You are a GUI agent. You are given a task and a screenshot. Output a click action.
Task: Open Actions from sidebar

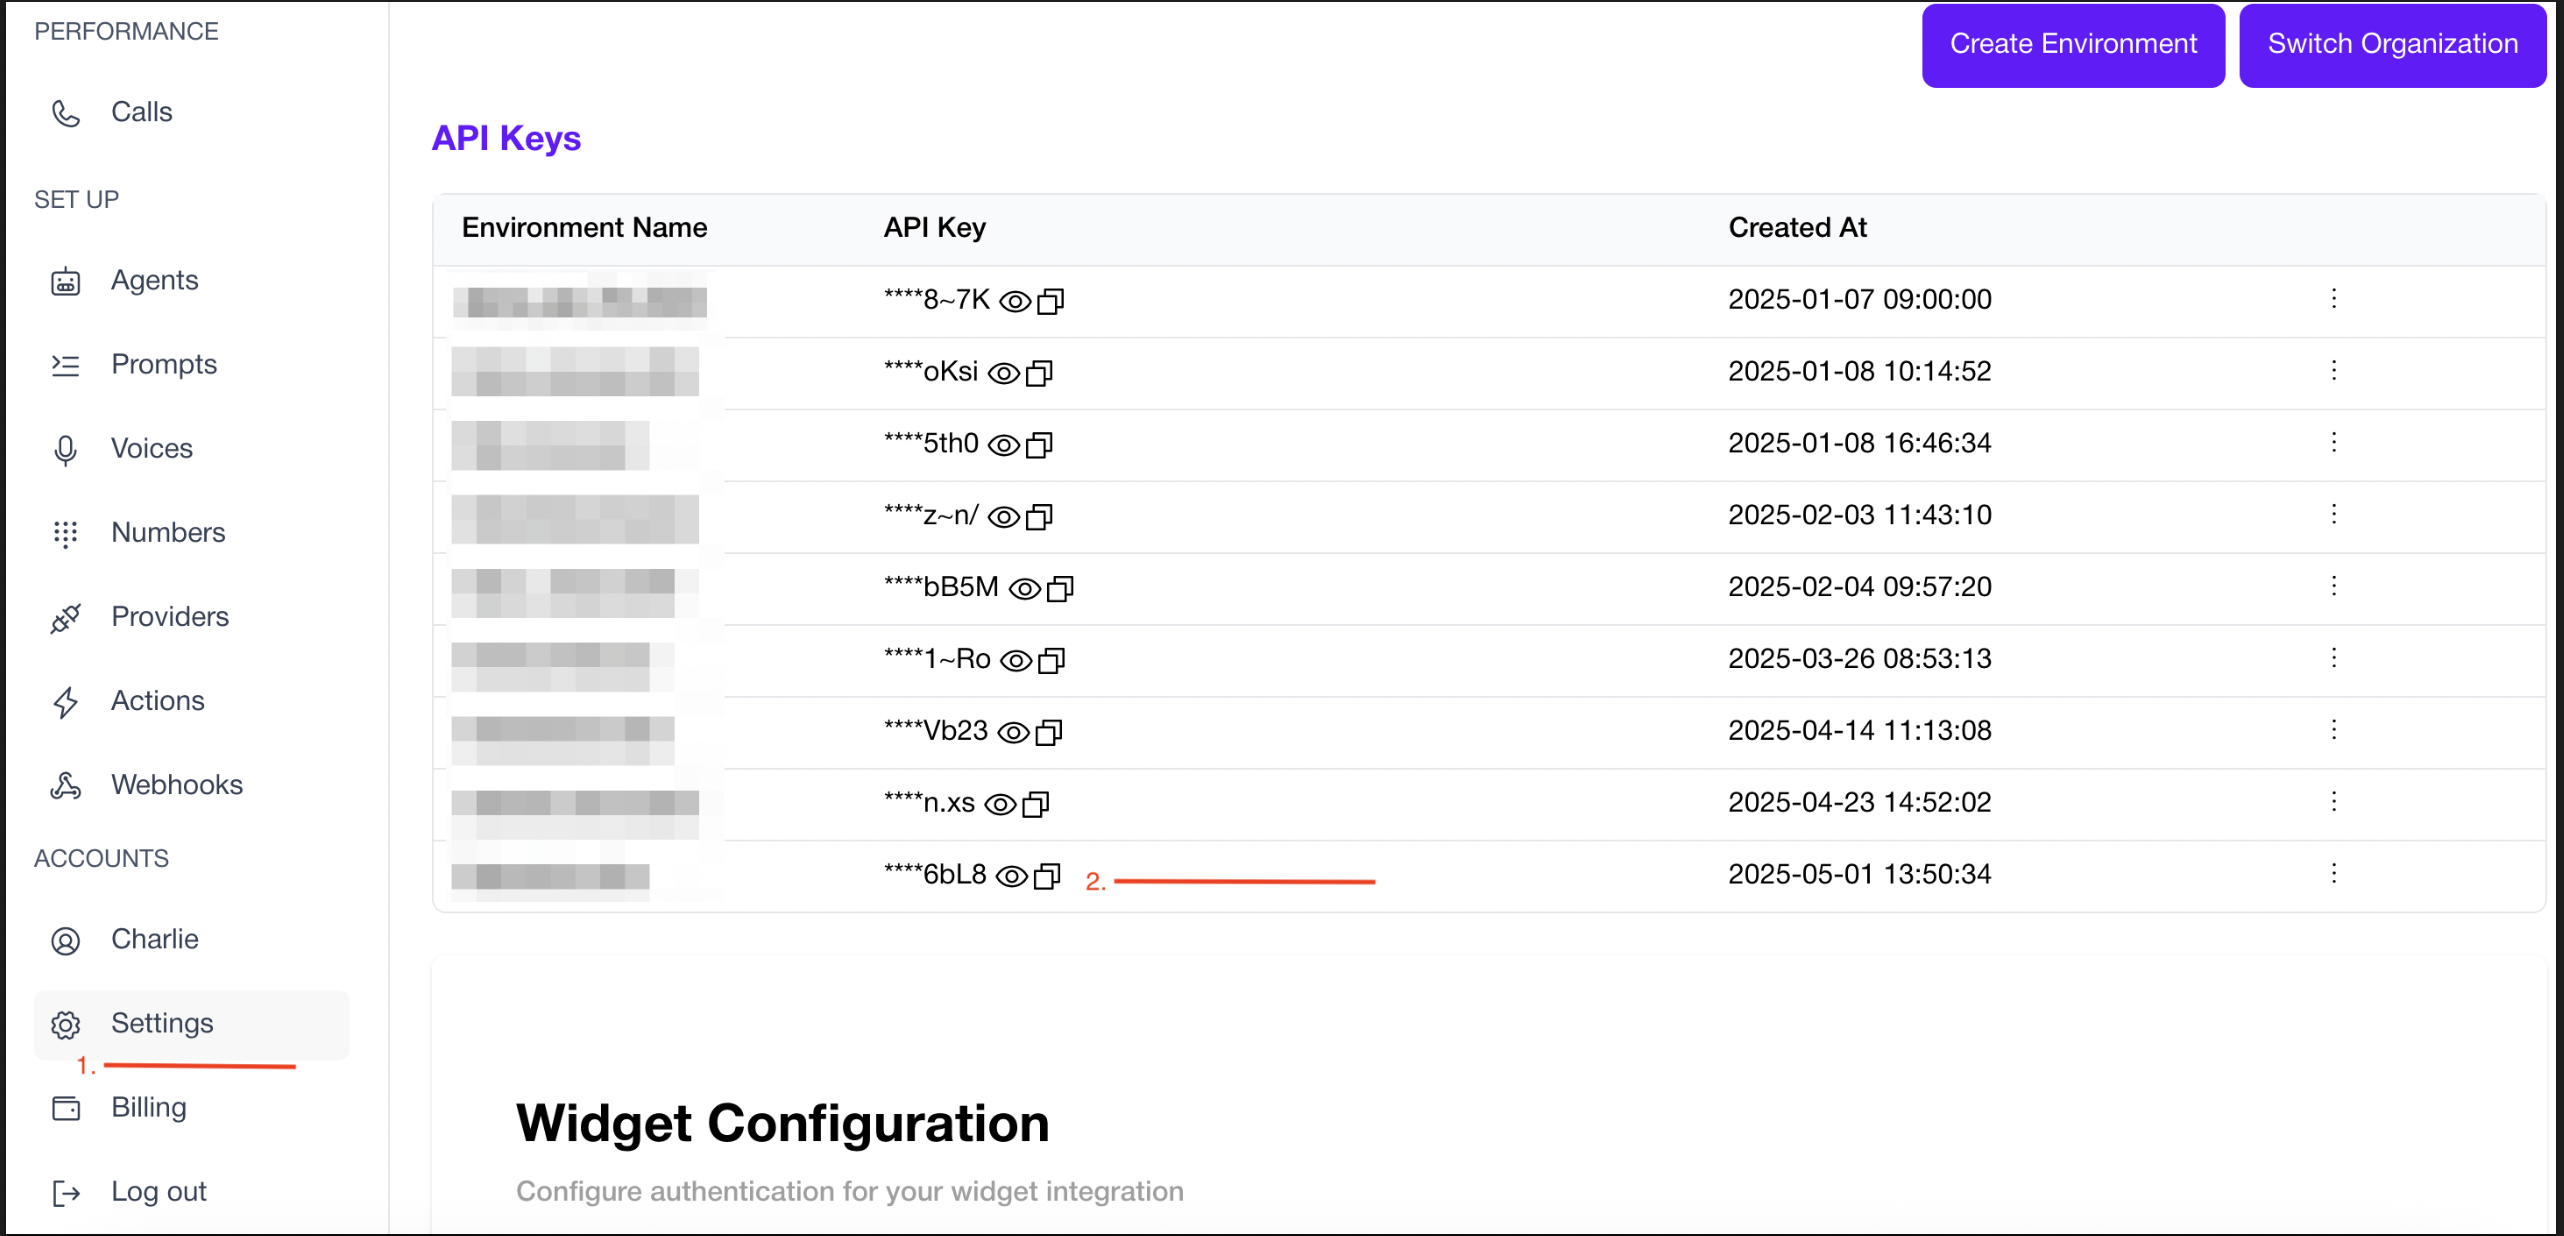click(158, 701)
